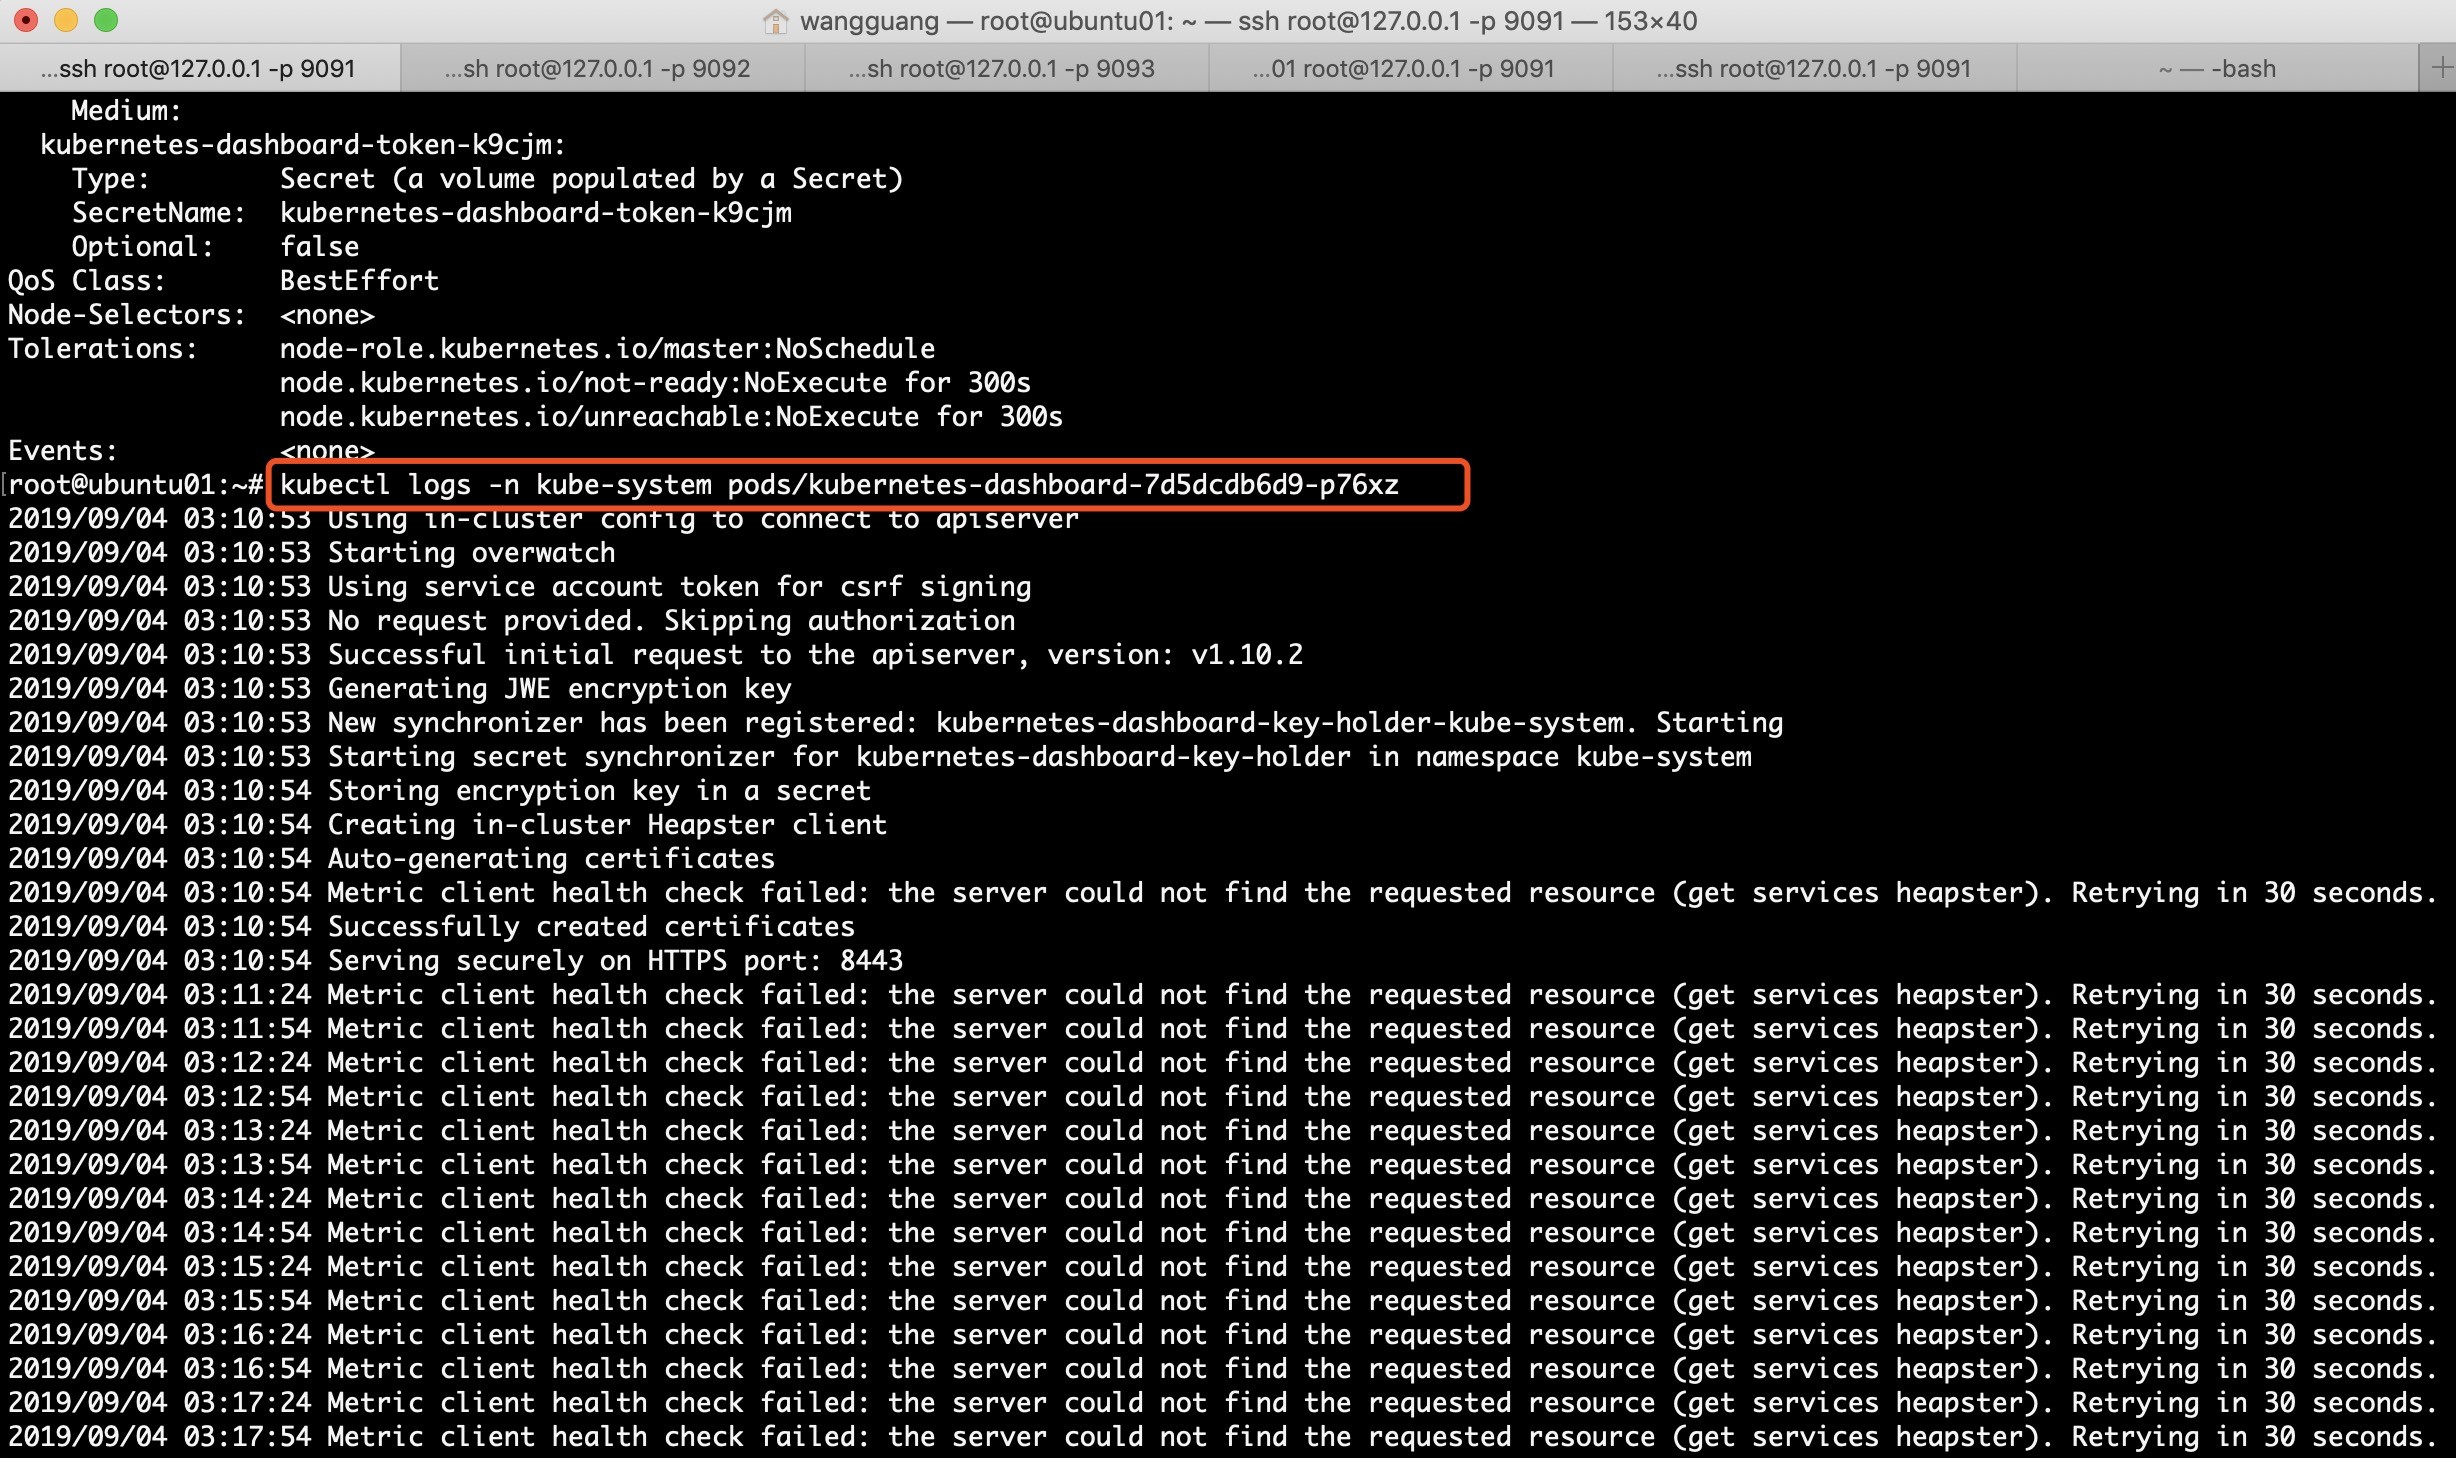
Task: Click 'Type: Secret (a volume populated by a Secret)'
Action: point(488,179)
